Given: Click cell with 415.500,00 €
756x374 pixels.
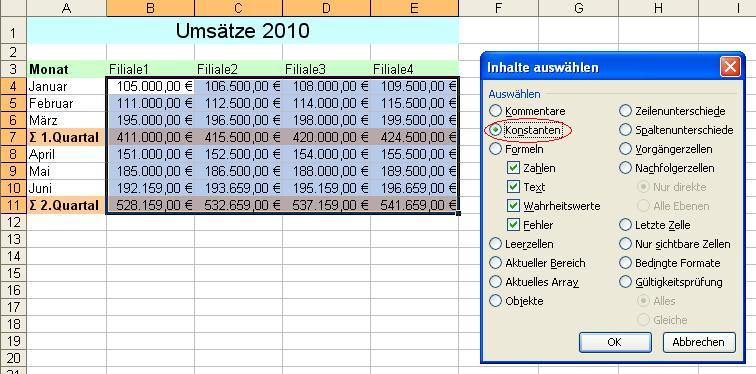Looking at the screenshot, I should [239, 137].
